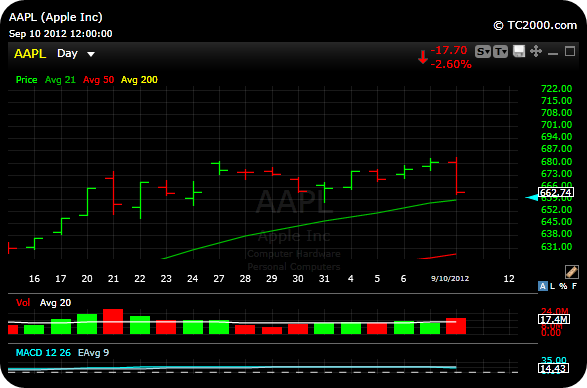Click the ruler drawing tool icon
The image size is (587, 388).
(571, 272)
